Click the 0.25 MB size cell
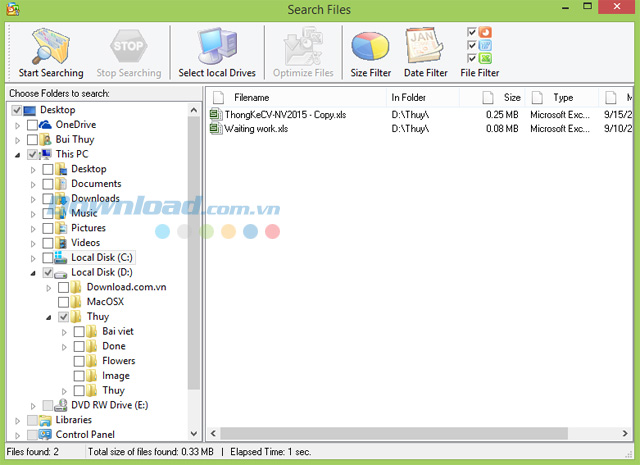Viewport: 640px width, 465px height. click(502, 115)
